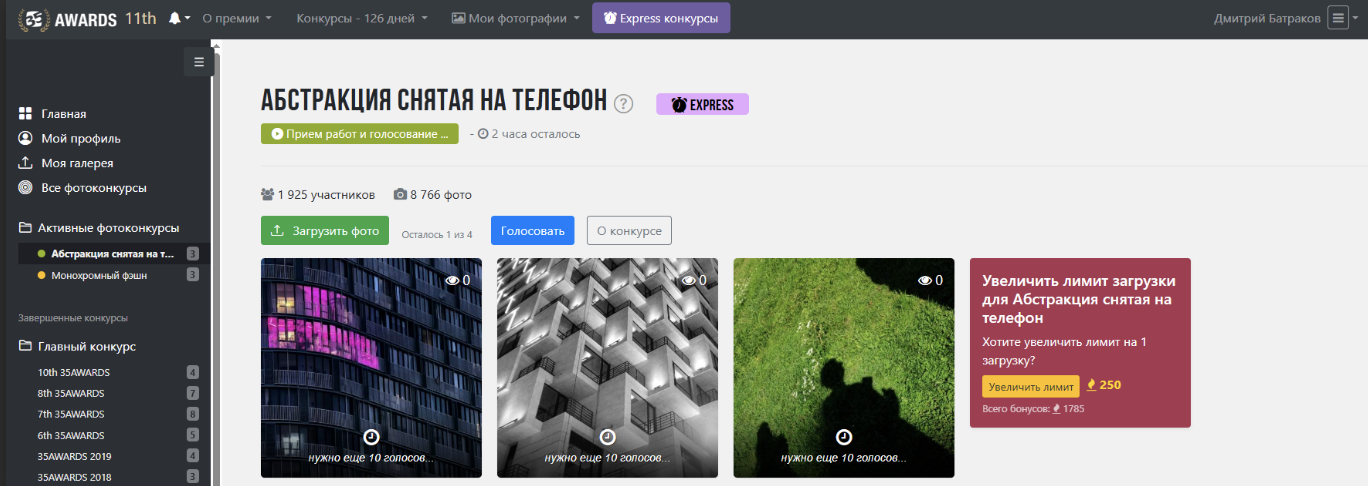Toggle the sidebar collapse button

click(199, 62)
